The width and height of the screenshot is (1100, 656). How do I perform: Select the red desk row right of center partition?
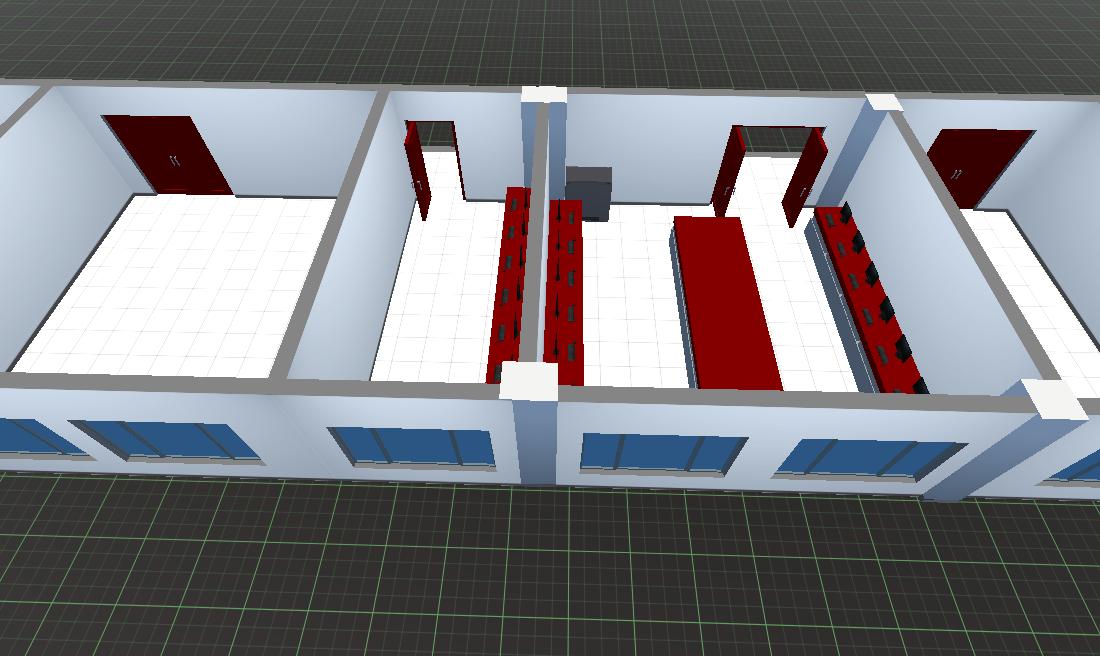(564, 290)
